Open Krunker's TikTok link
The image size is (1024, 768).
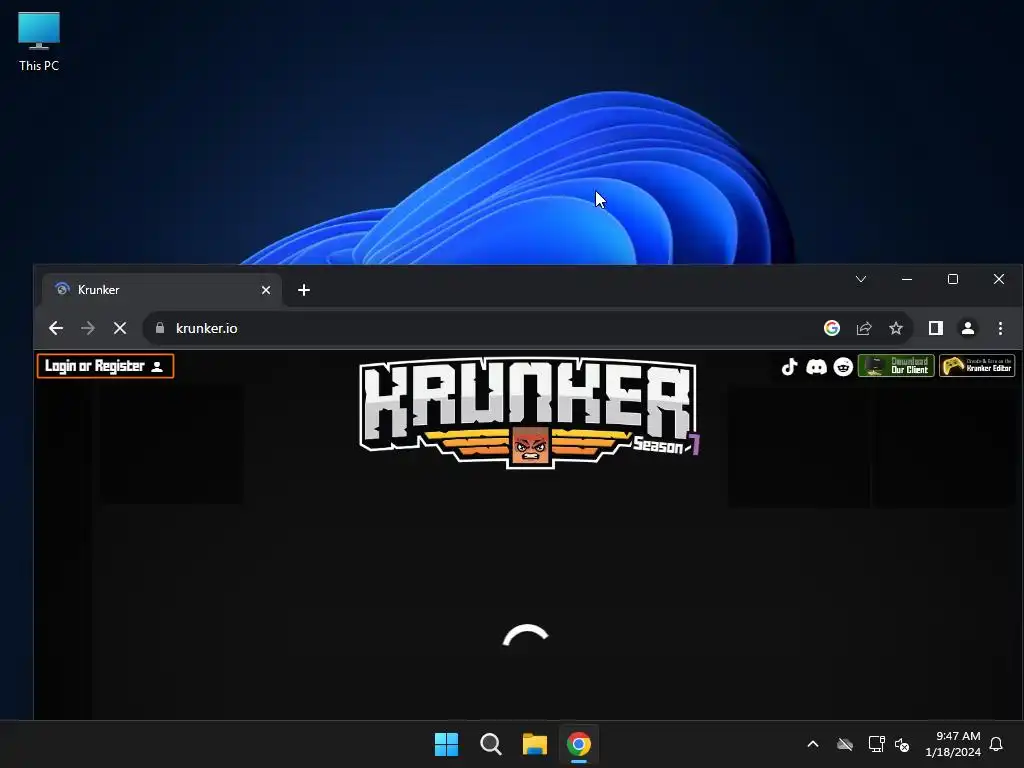click(789, 366)
